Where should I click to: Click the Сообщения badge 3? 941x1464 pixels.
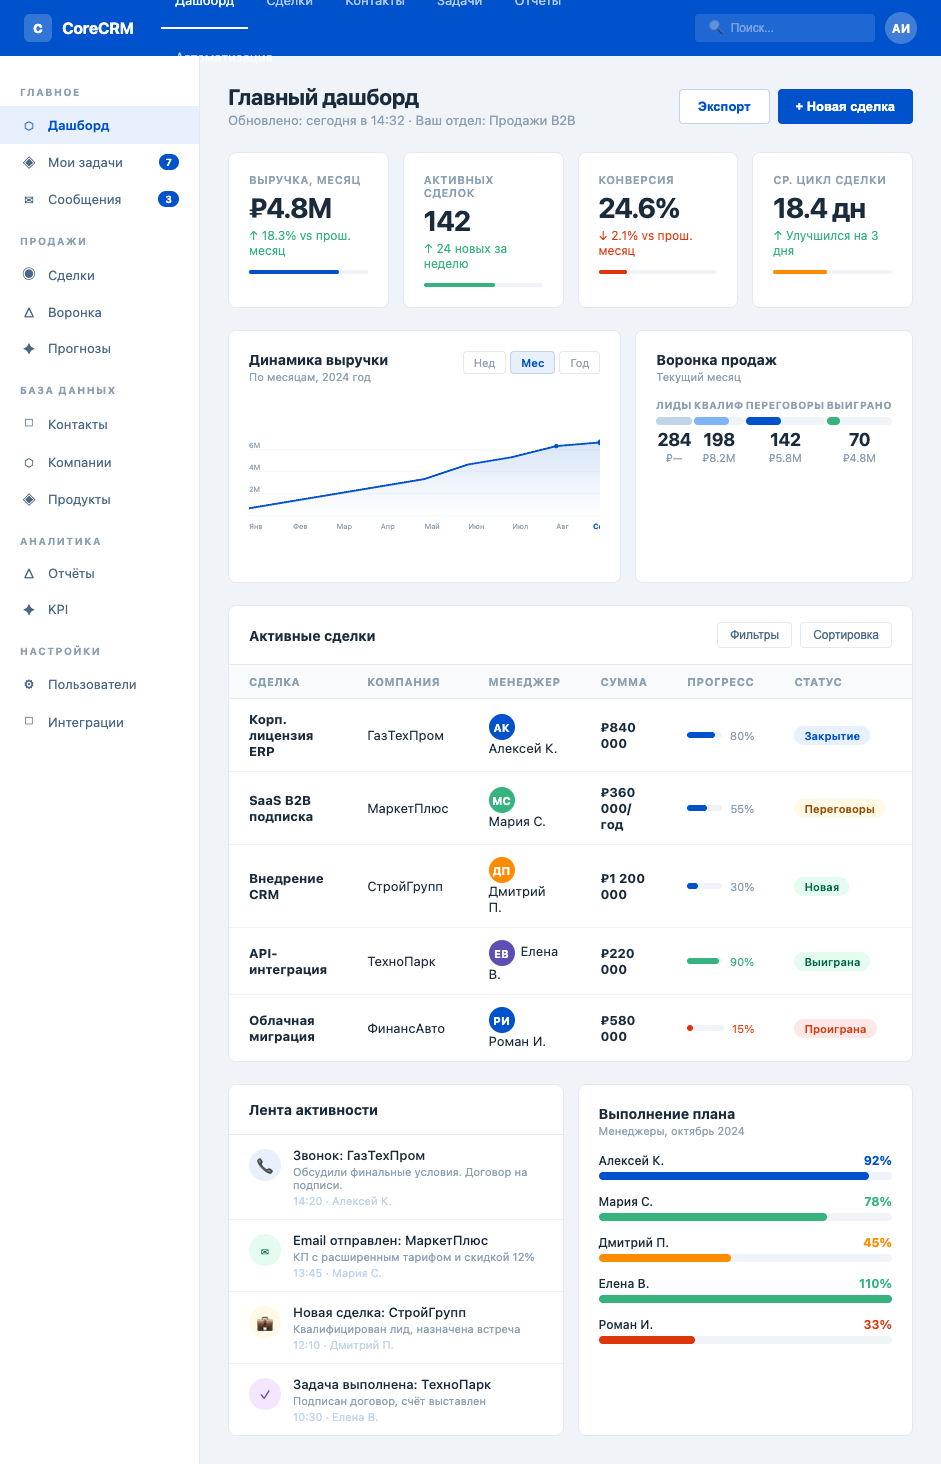tap(169, 199)
